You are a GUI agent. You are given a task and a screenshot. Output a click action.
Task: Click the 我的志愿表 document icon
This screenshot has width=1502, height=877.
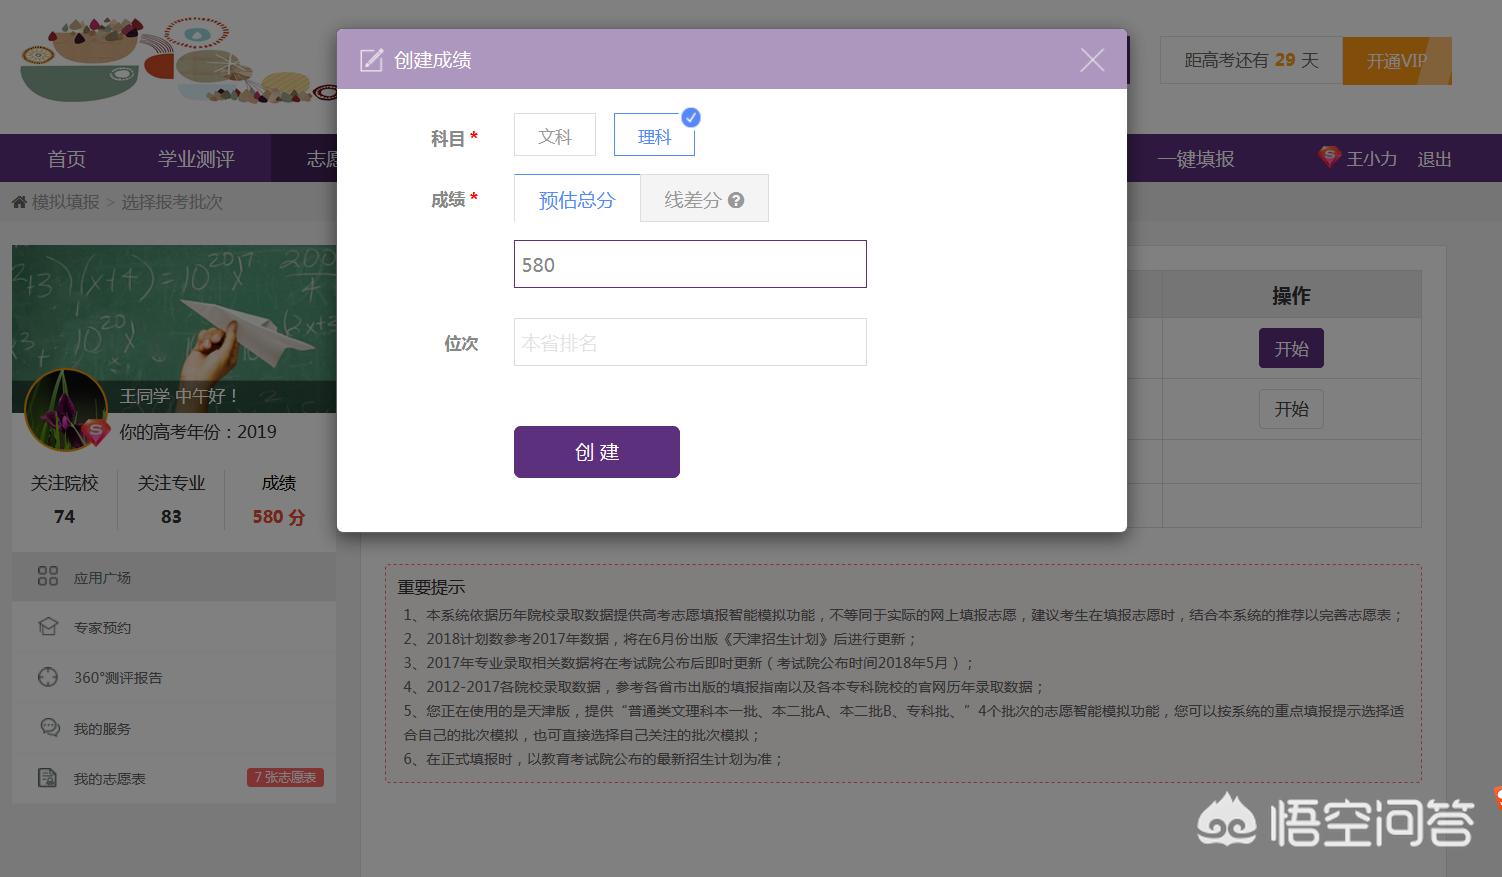(47, 778)
